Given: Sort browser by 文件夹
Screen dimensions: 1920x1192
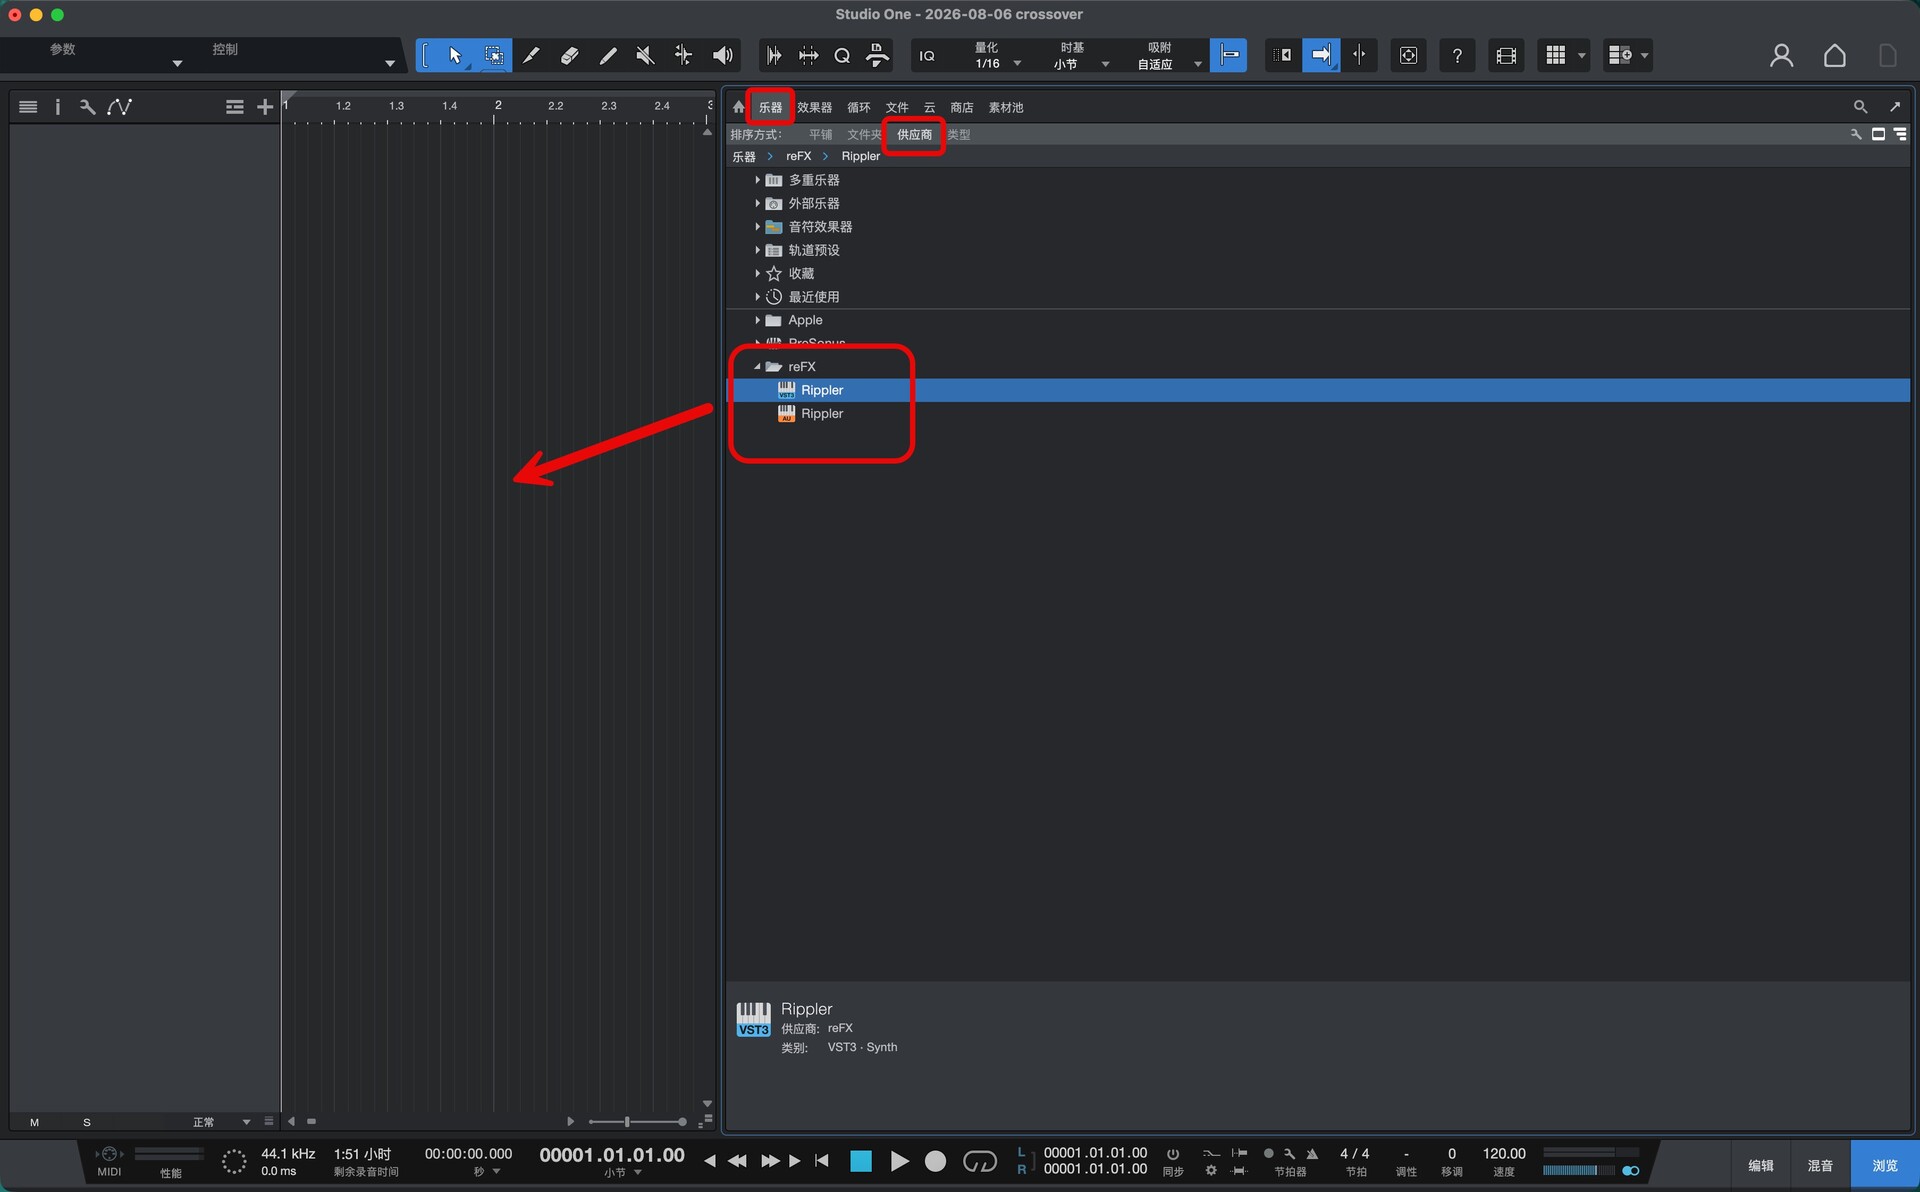Looking at the screenshot, I should pyautogui.click(x=864, y=134).
